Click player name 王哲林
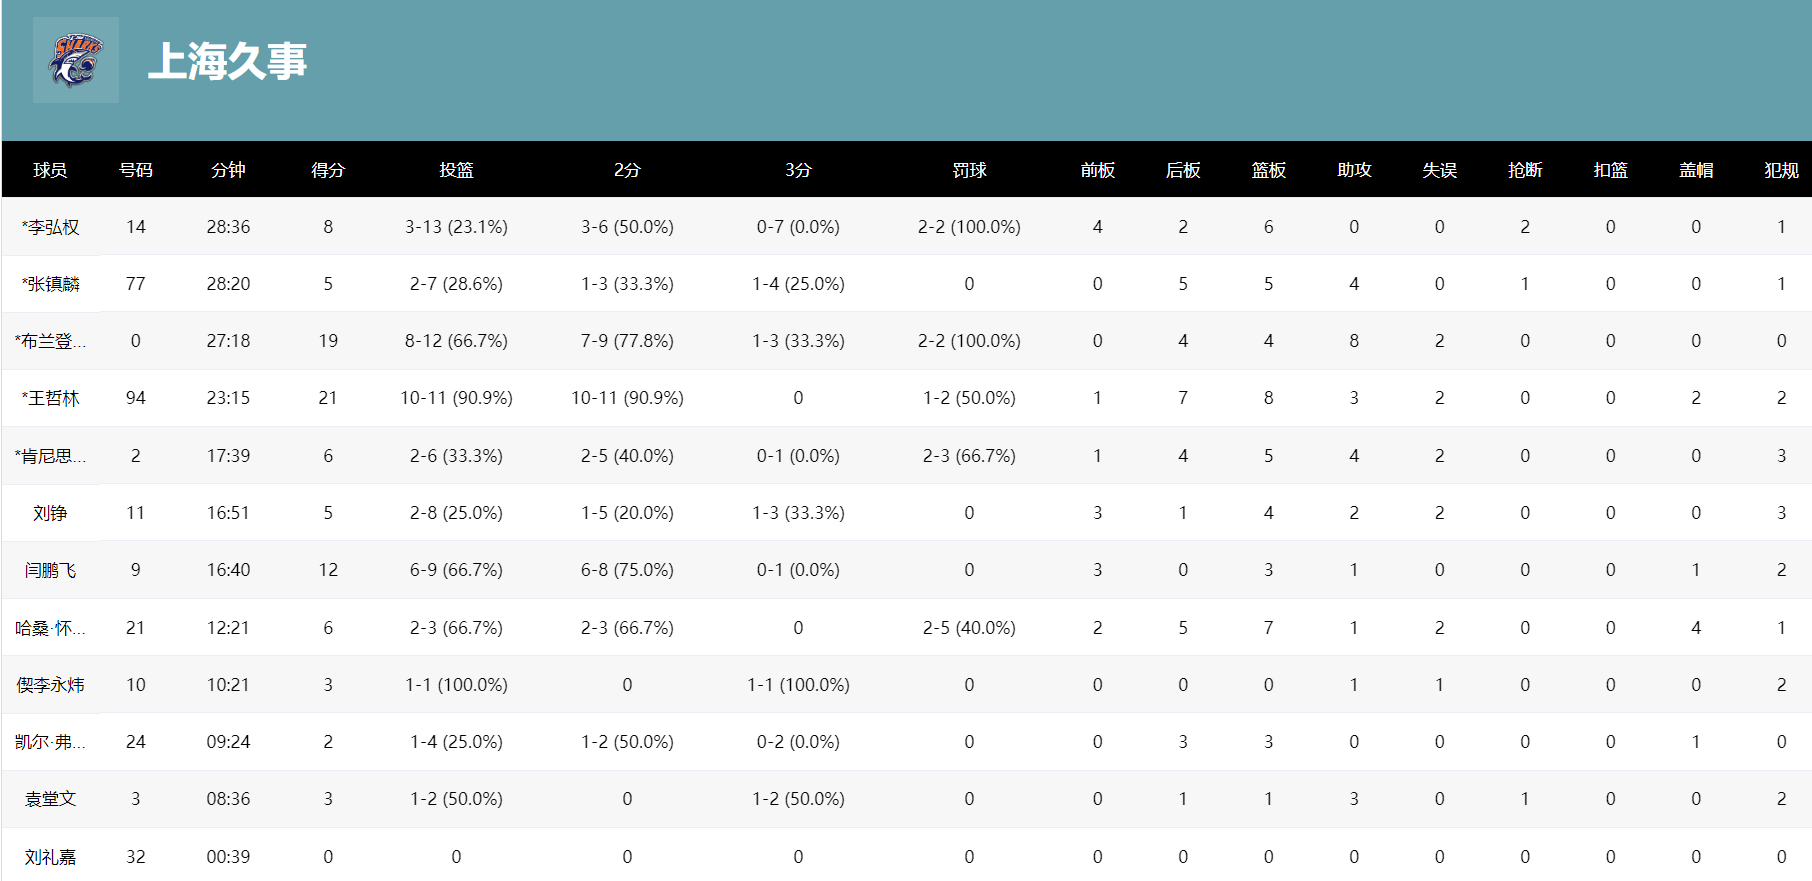 (51, 398)
